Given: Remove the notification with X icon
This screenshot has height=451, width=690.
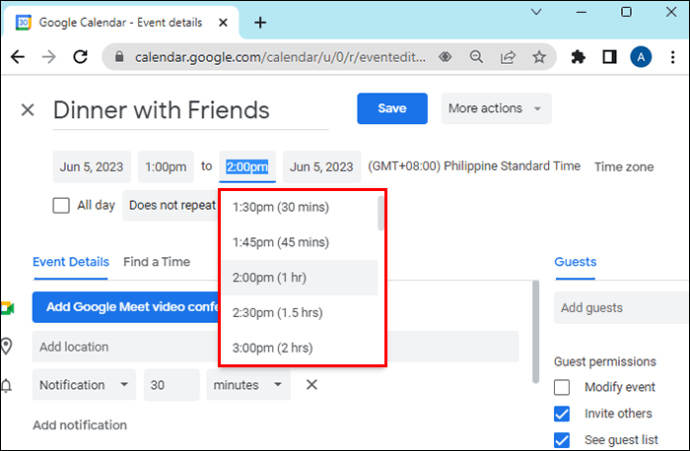Looking at the screenshot, I should coord(311,384).
